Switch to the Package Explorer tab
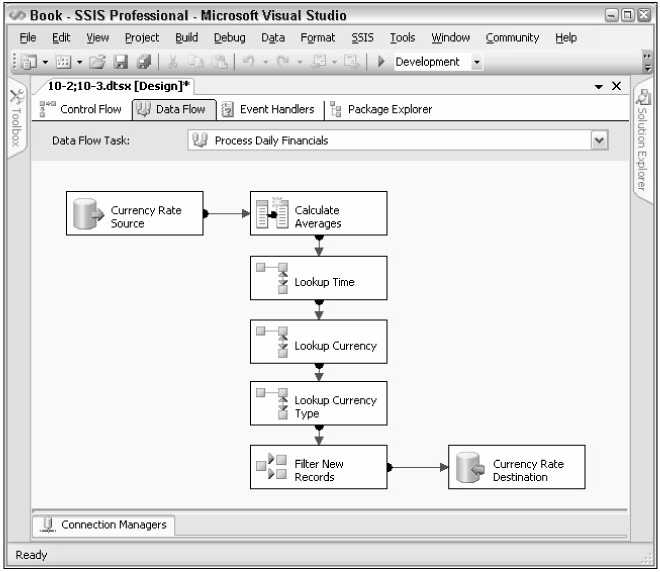 [x=381, y=109]
